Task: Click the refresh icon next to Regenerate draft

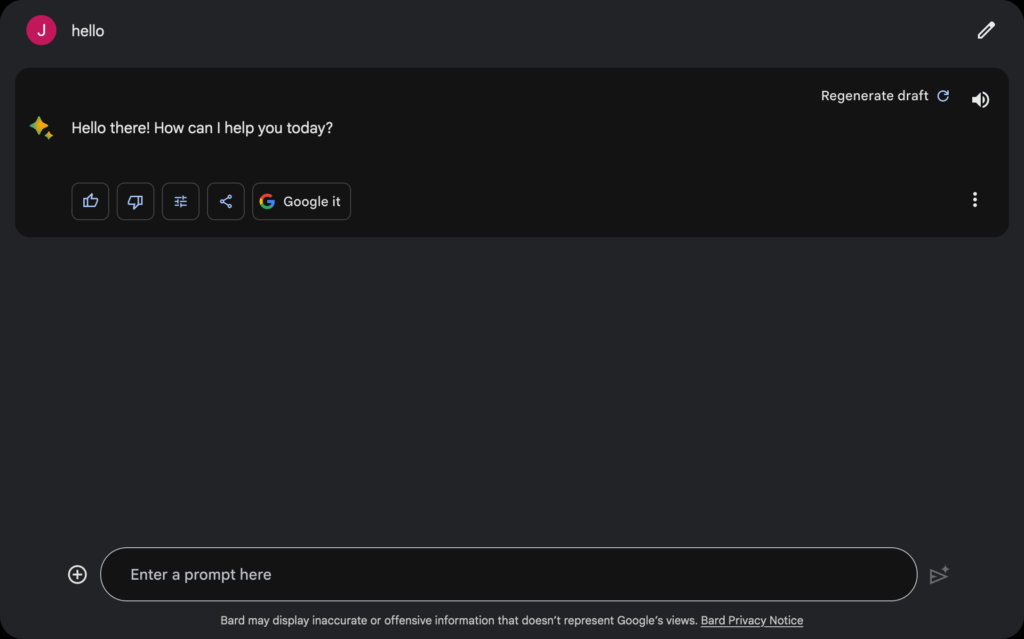Action: click(x=943, y=95)
